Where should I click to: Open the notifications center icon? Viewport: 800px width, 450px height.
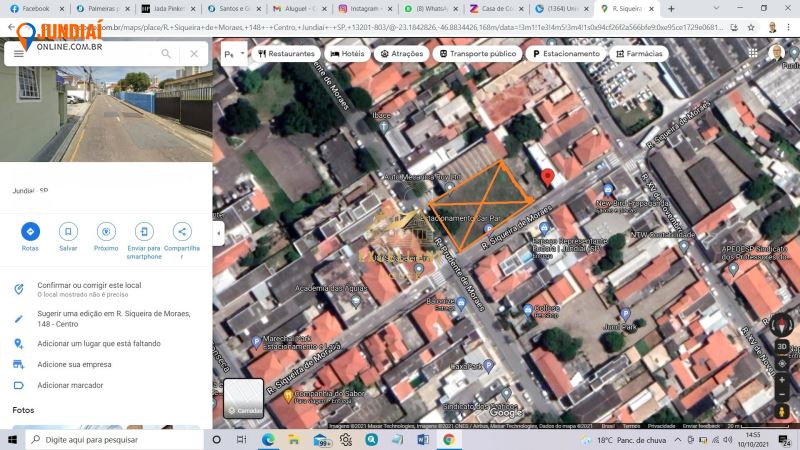coord(784,440)
